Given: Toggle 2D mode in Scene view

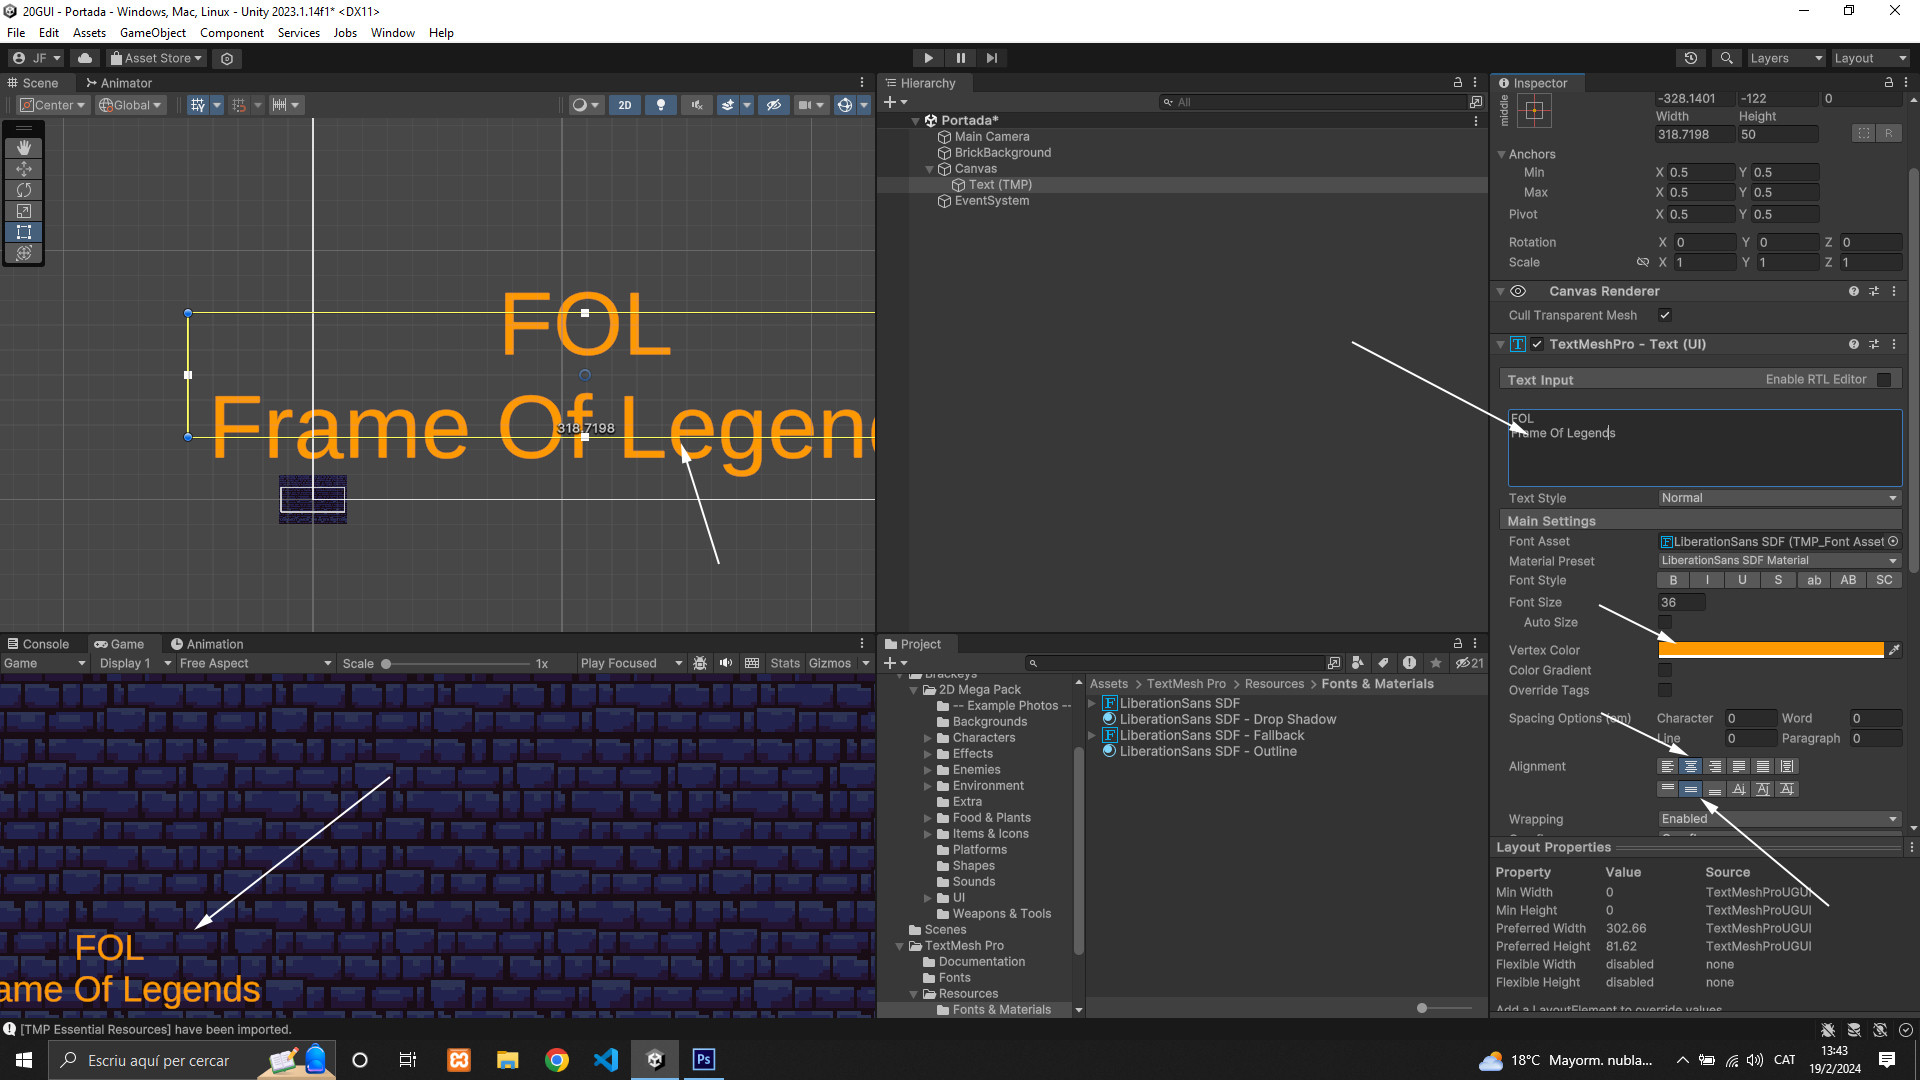Looking at the screenshot, I should pyautogui.click(x=625, y=105).
